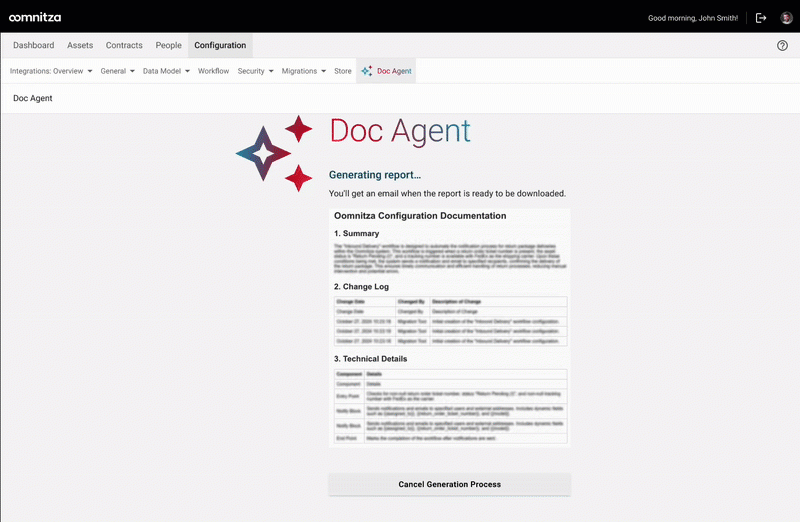800x522 pixels.
Task: Click the logout icon in header
Action: (761, 18)
